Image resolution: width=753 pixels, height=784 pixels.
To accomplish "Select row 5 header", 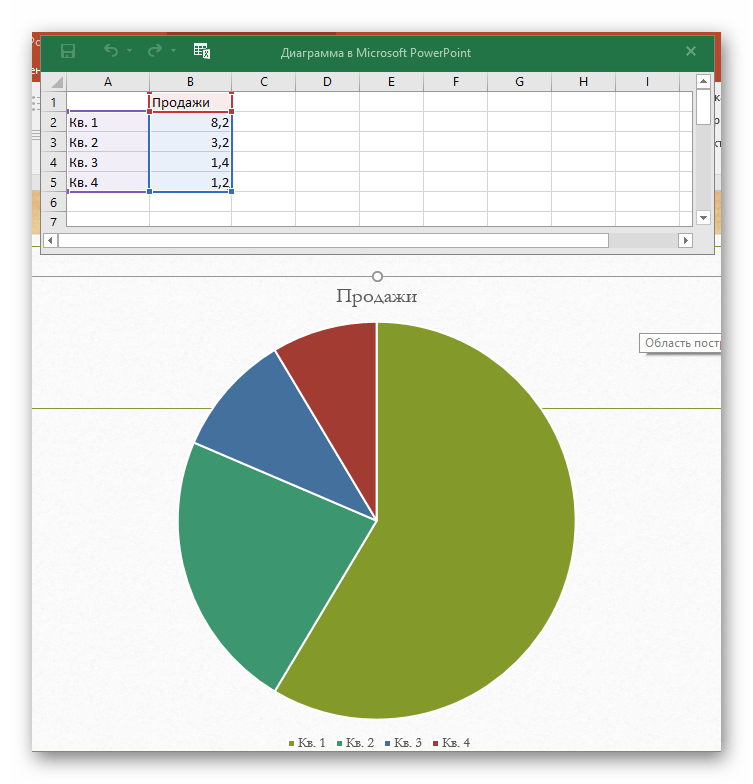I will click(x=54, y=182).
